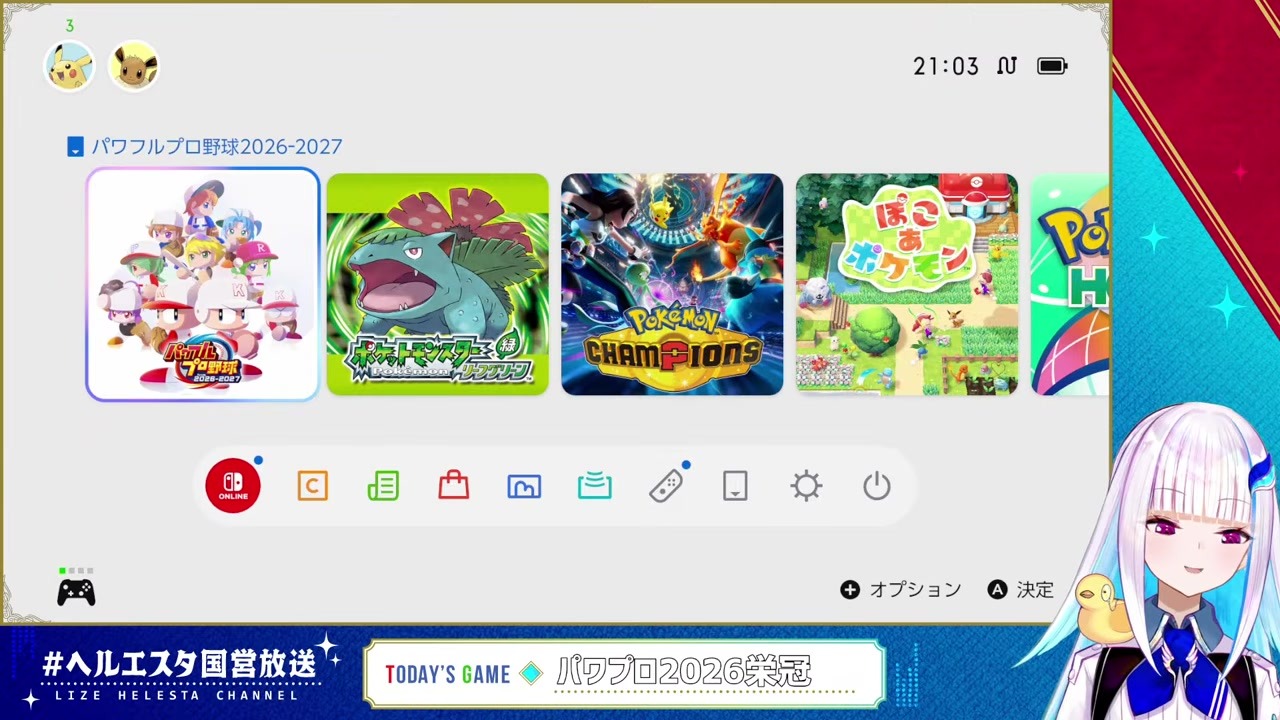Screen dimensions: 1280x720
Task: Open the Pikachu user profile
Action: pos(70,66)
